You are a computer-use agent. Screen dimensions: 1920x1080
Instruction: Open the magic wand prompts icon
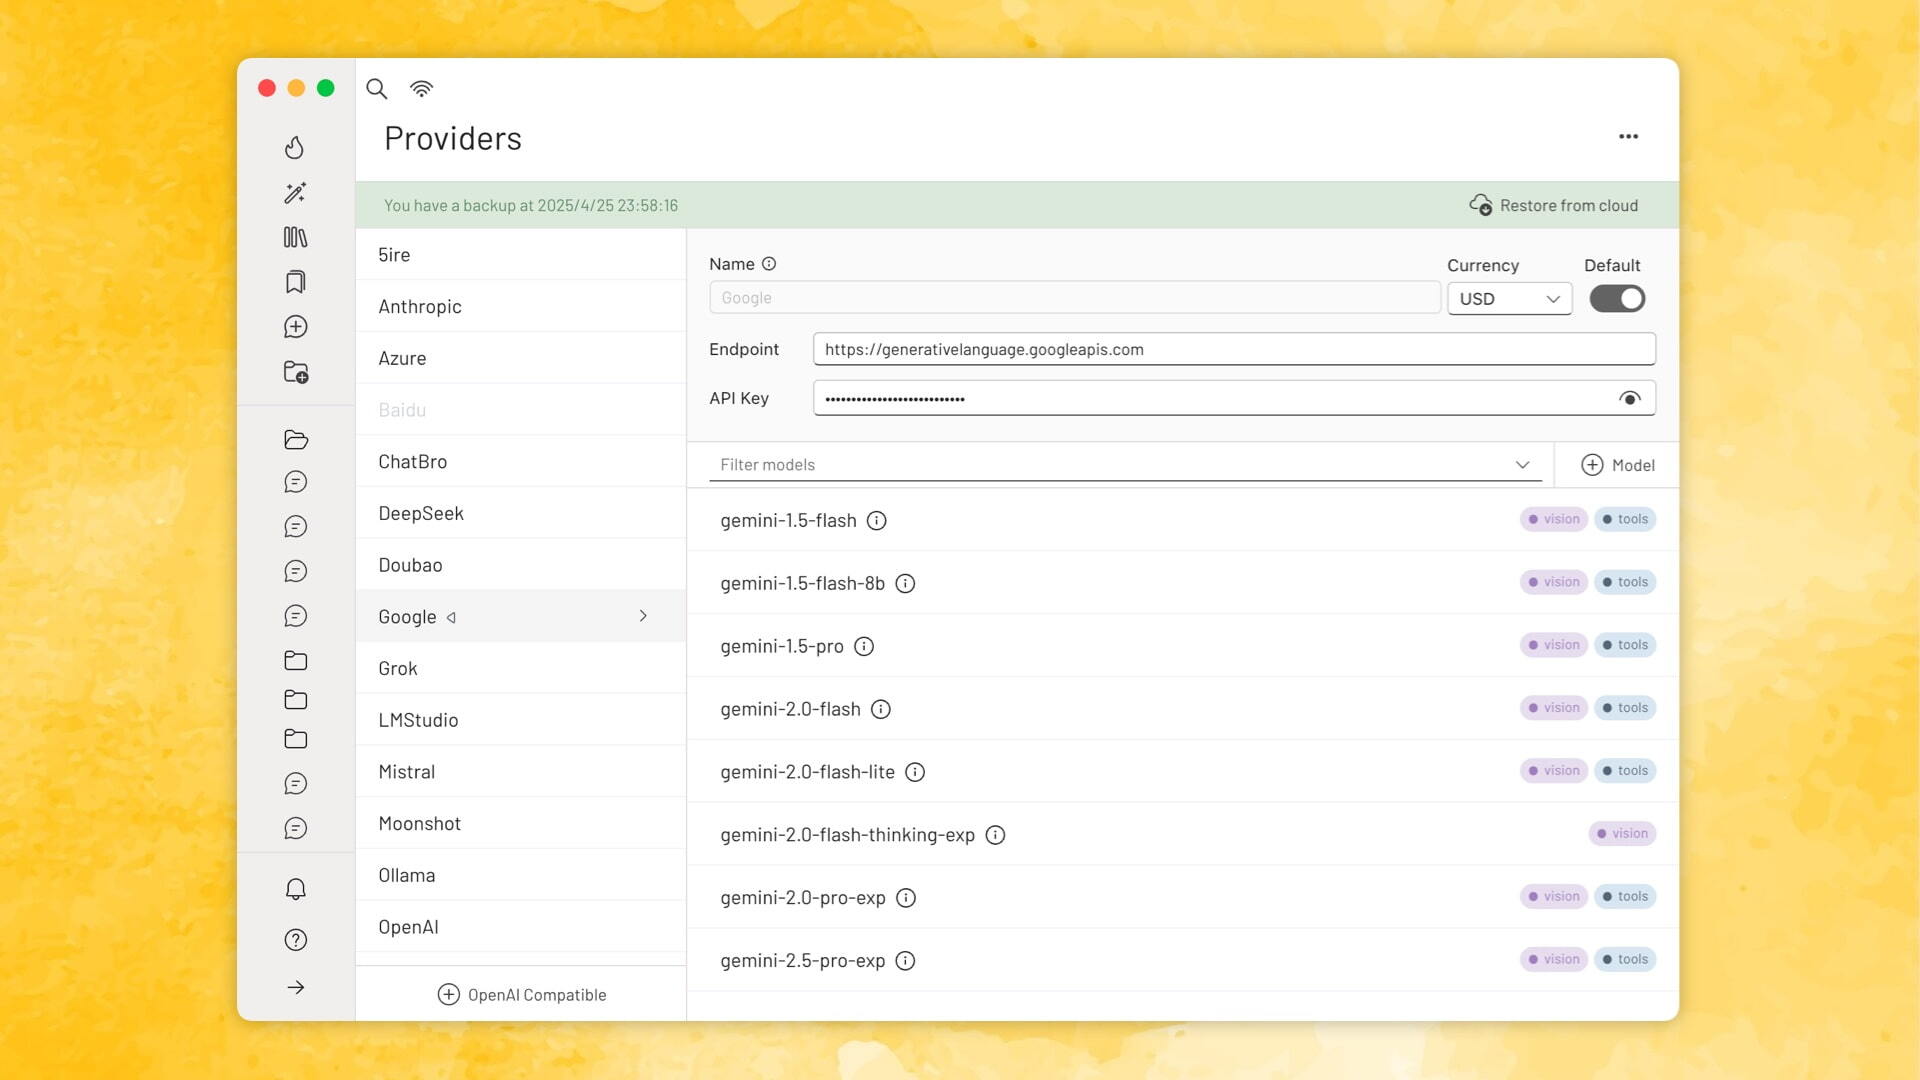(x=295, y=193)
